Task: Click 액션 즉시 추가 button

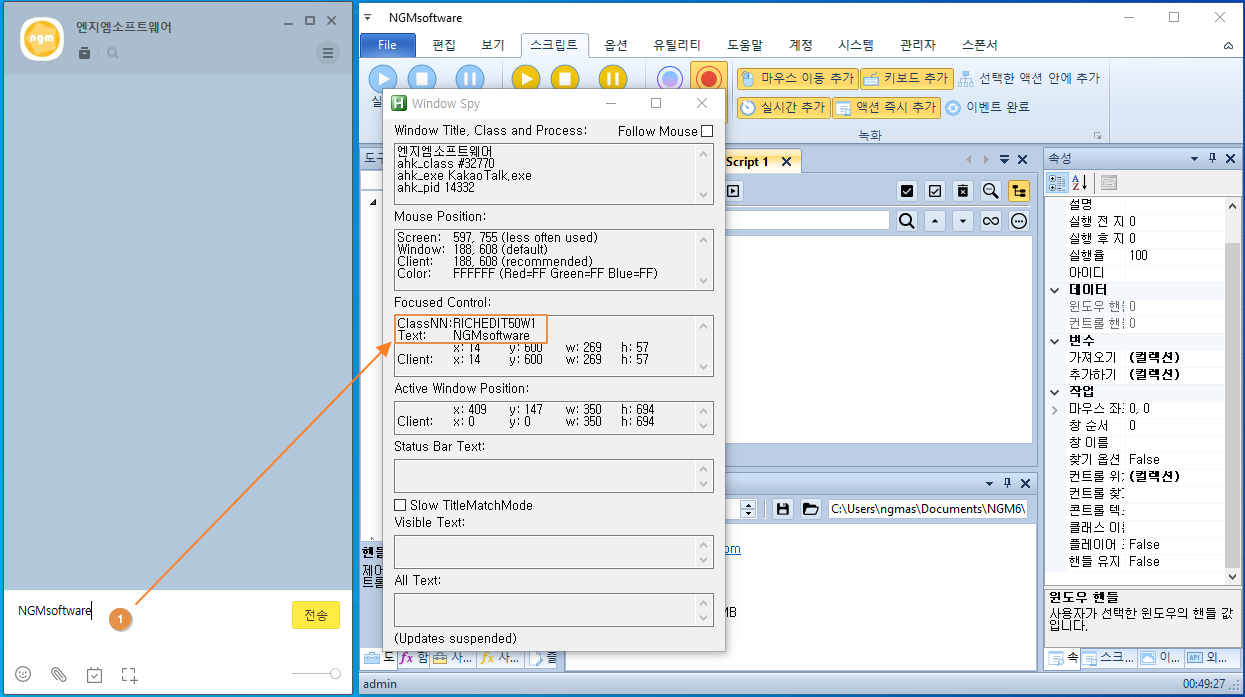Action: 886,107
